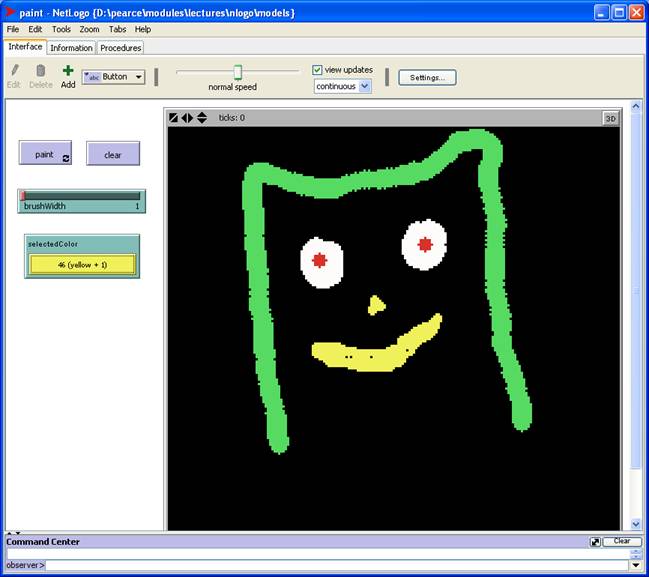The height and width of the screenshot is (577, 649).
Task: Open the command history dropdown arrow
Action: point(636,565)
